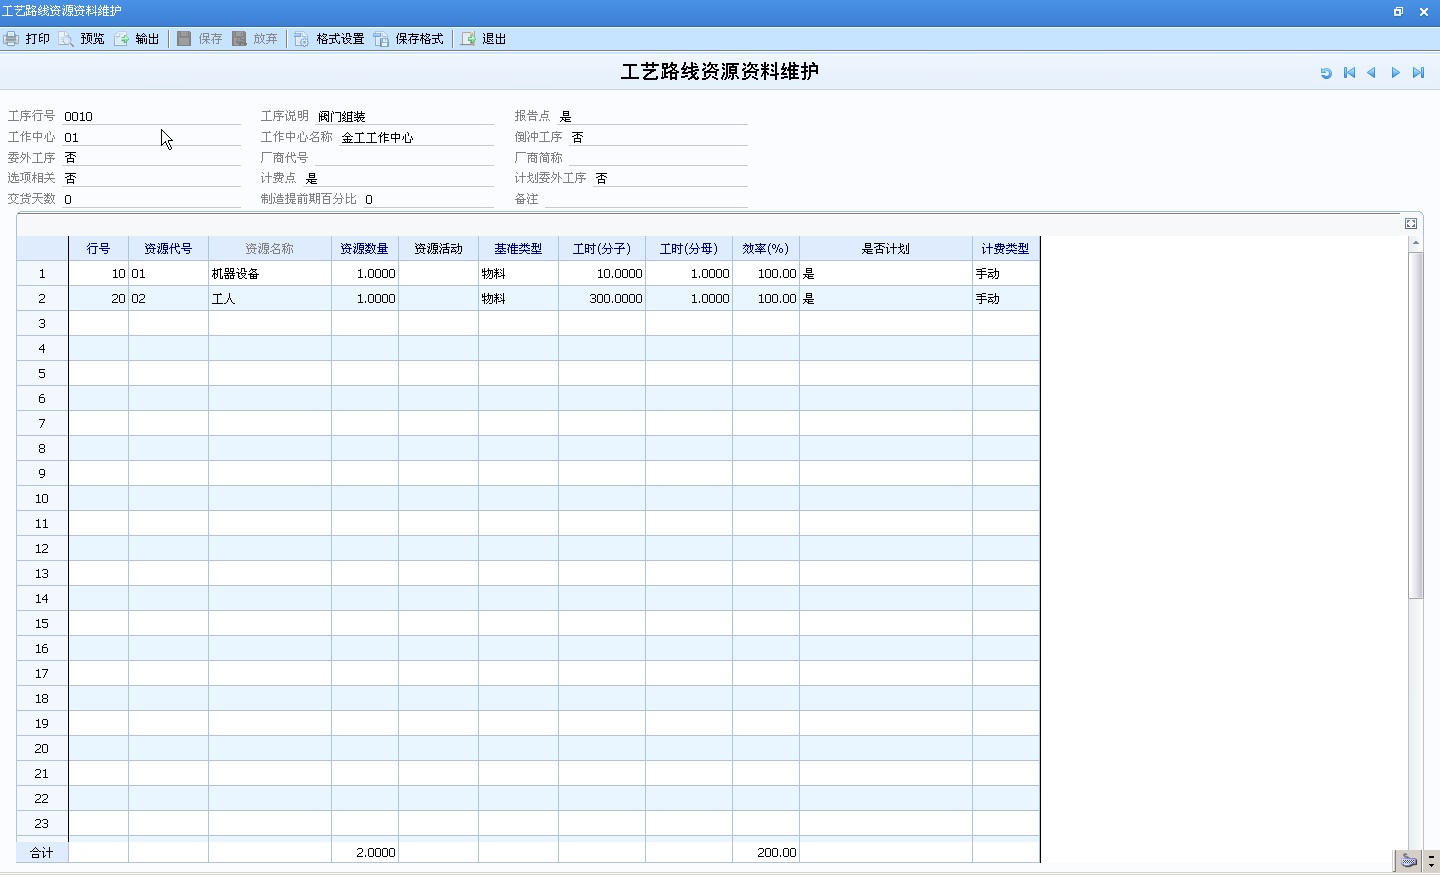1440x875 pixels.
Task: Click the 基准类型 column header
Action: pos(518,249)
